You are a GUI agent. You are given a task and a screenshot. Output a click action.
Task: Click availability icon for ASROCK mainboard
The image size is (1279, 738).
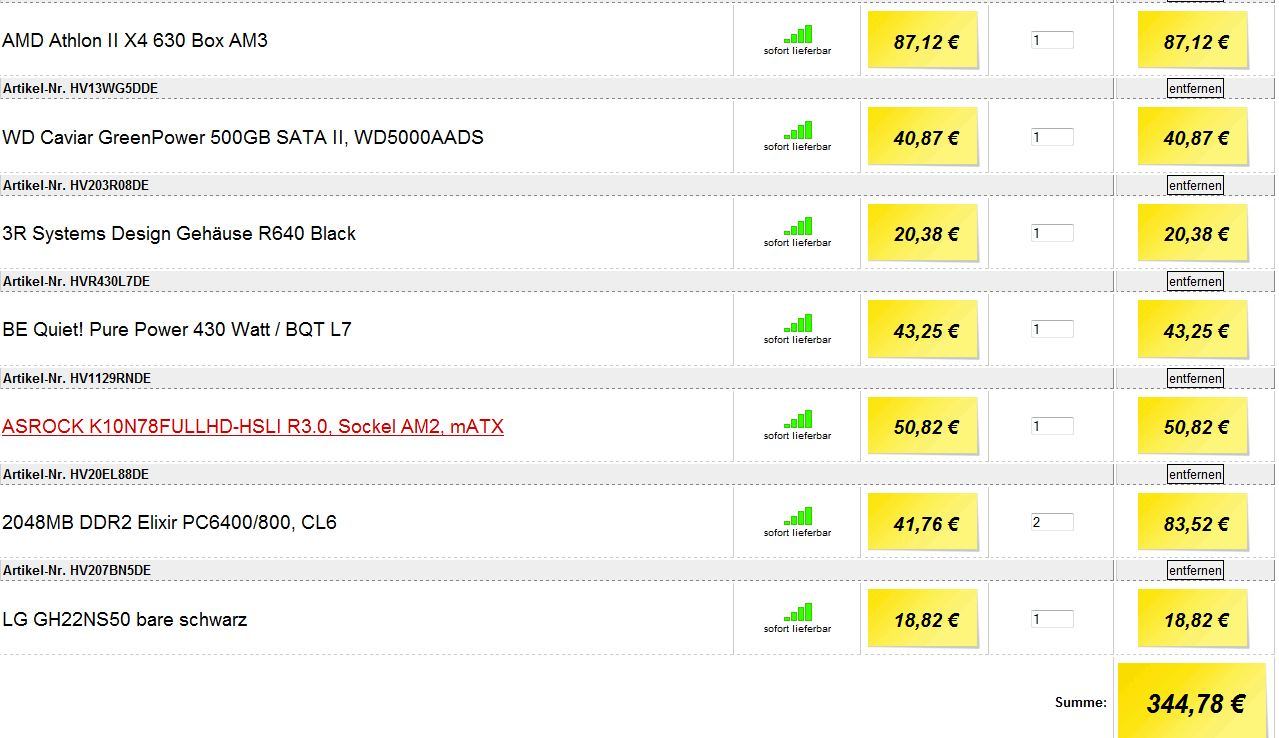point(798,420)
